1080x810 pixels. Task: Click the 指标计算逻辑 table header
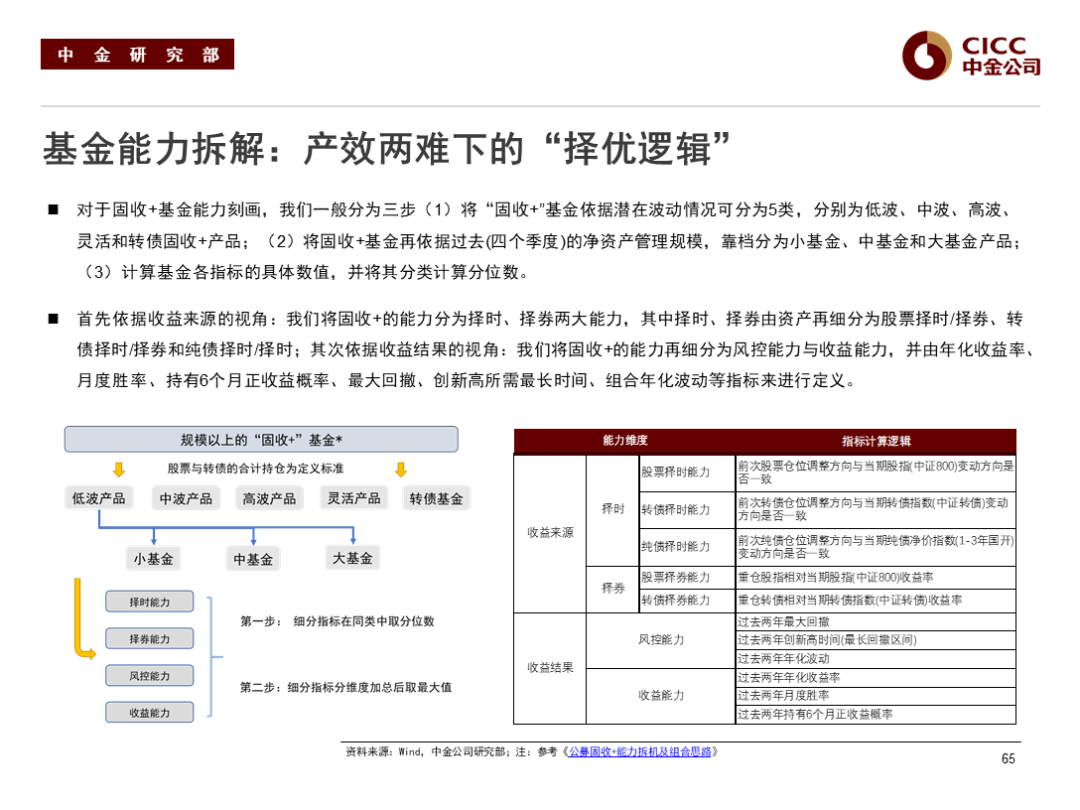(x=875, y=441)
